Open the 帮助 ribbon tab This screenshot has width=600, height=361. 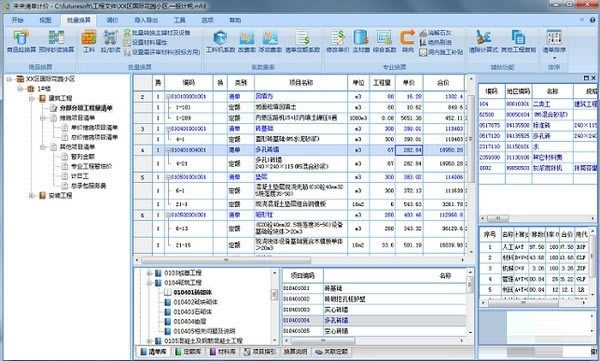[235, 20]
